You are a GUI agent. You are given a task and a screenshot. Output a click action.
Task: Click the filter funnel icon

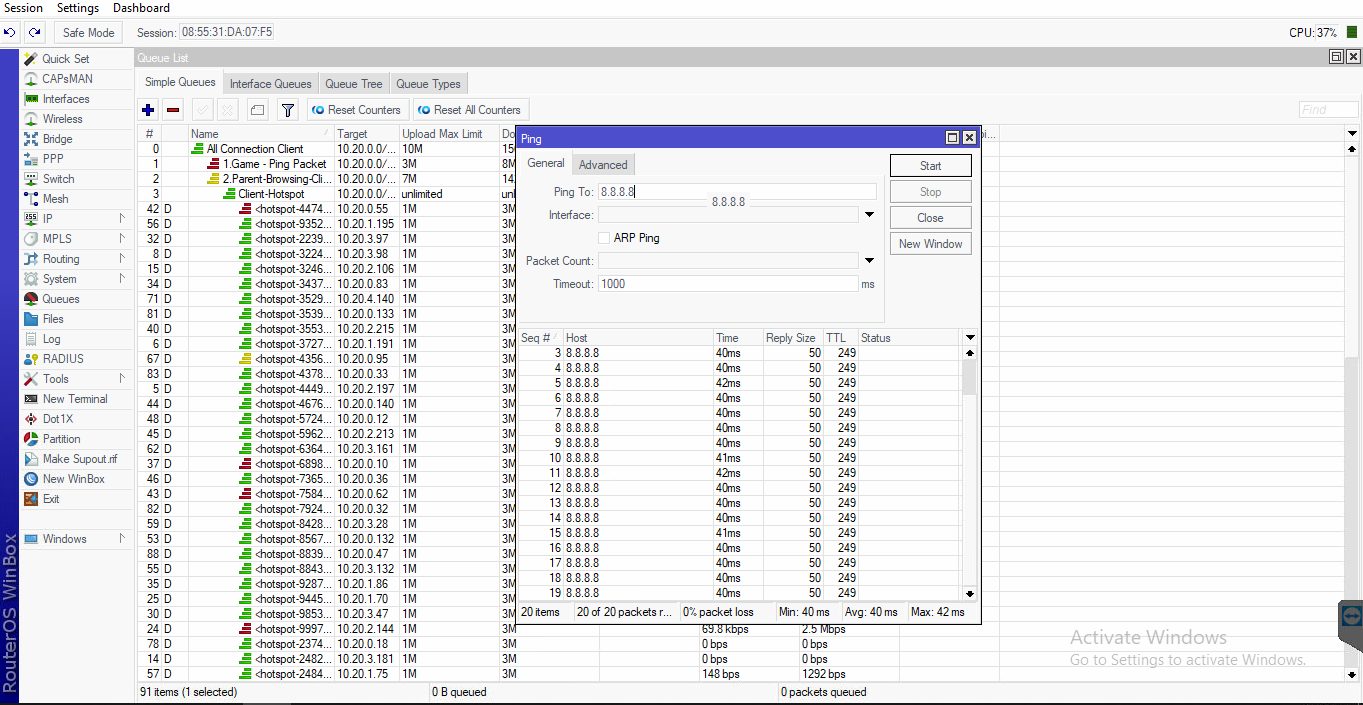(288, 110)
